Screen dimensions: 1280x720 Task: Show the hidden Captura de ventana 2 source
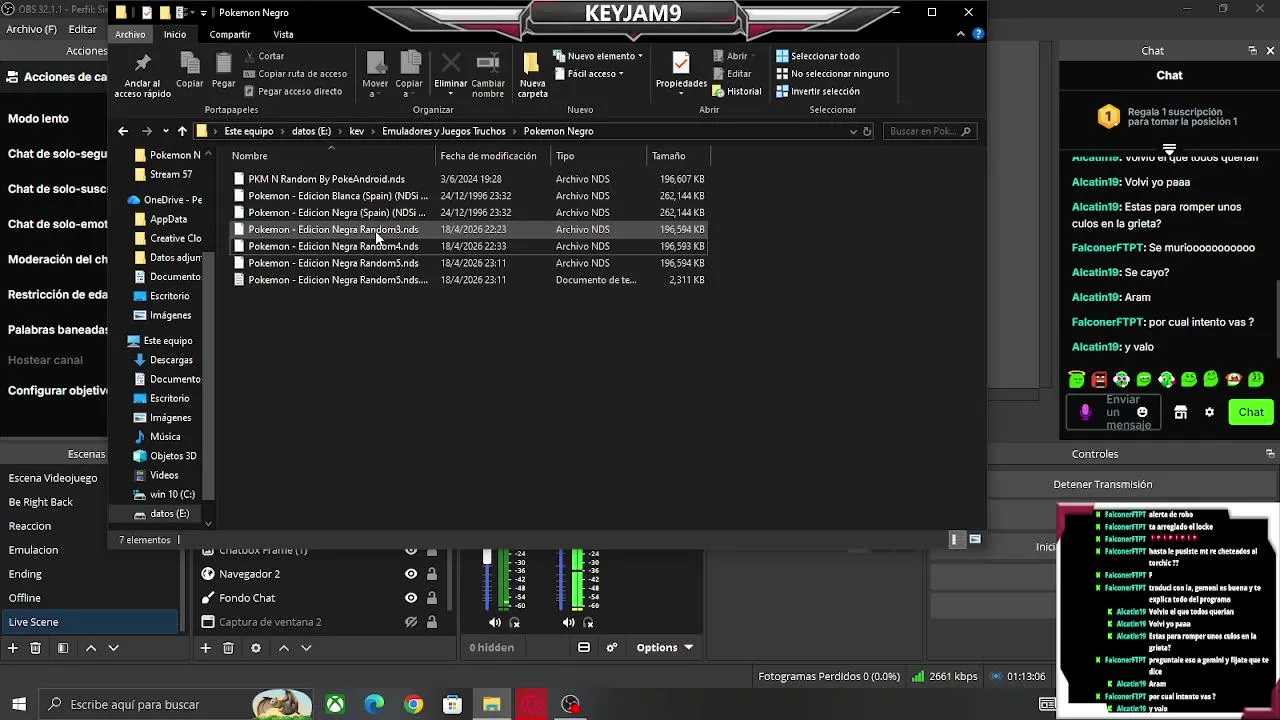pos(411,622)
